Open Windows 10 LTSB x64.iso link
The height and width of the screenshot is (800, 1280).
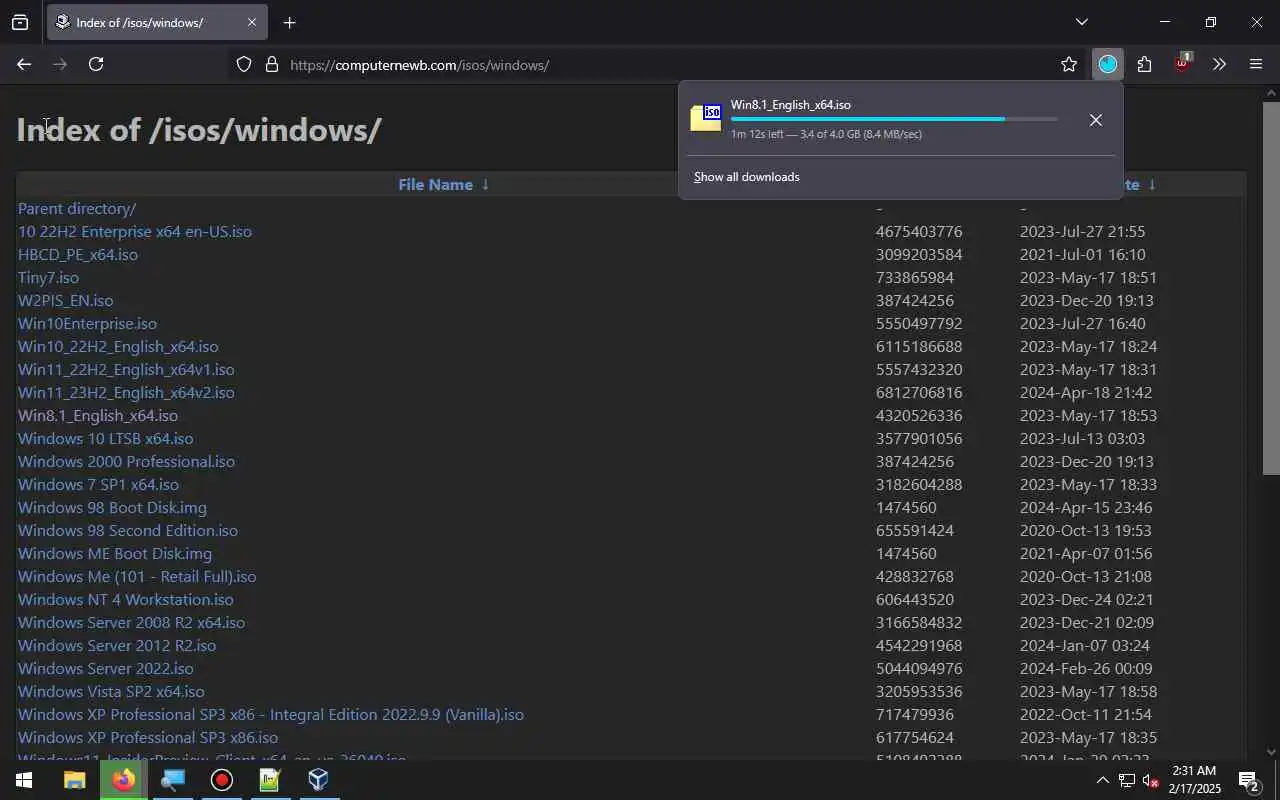[105, 438]
